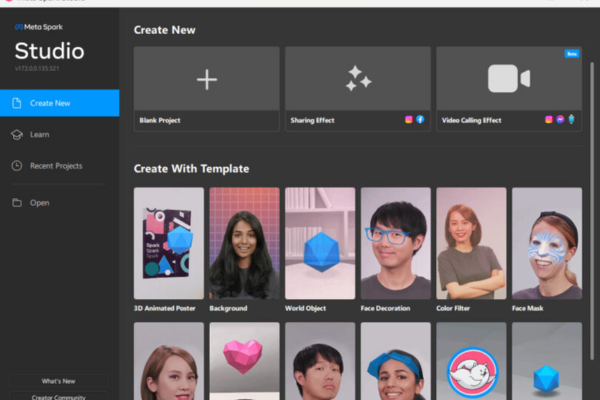Open the World Object template thumbnail
This screenshot has width=600, height=400.
320,243
